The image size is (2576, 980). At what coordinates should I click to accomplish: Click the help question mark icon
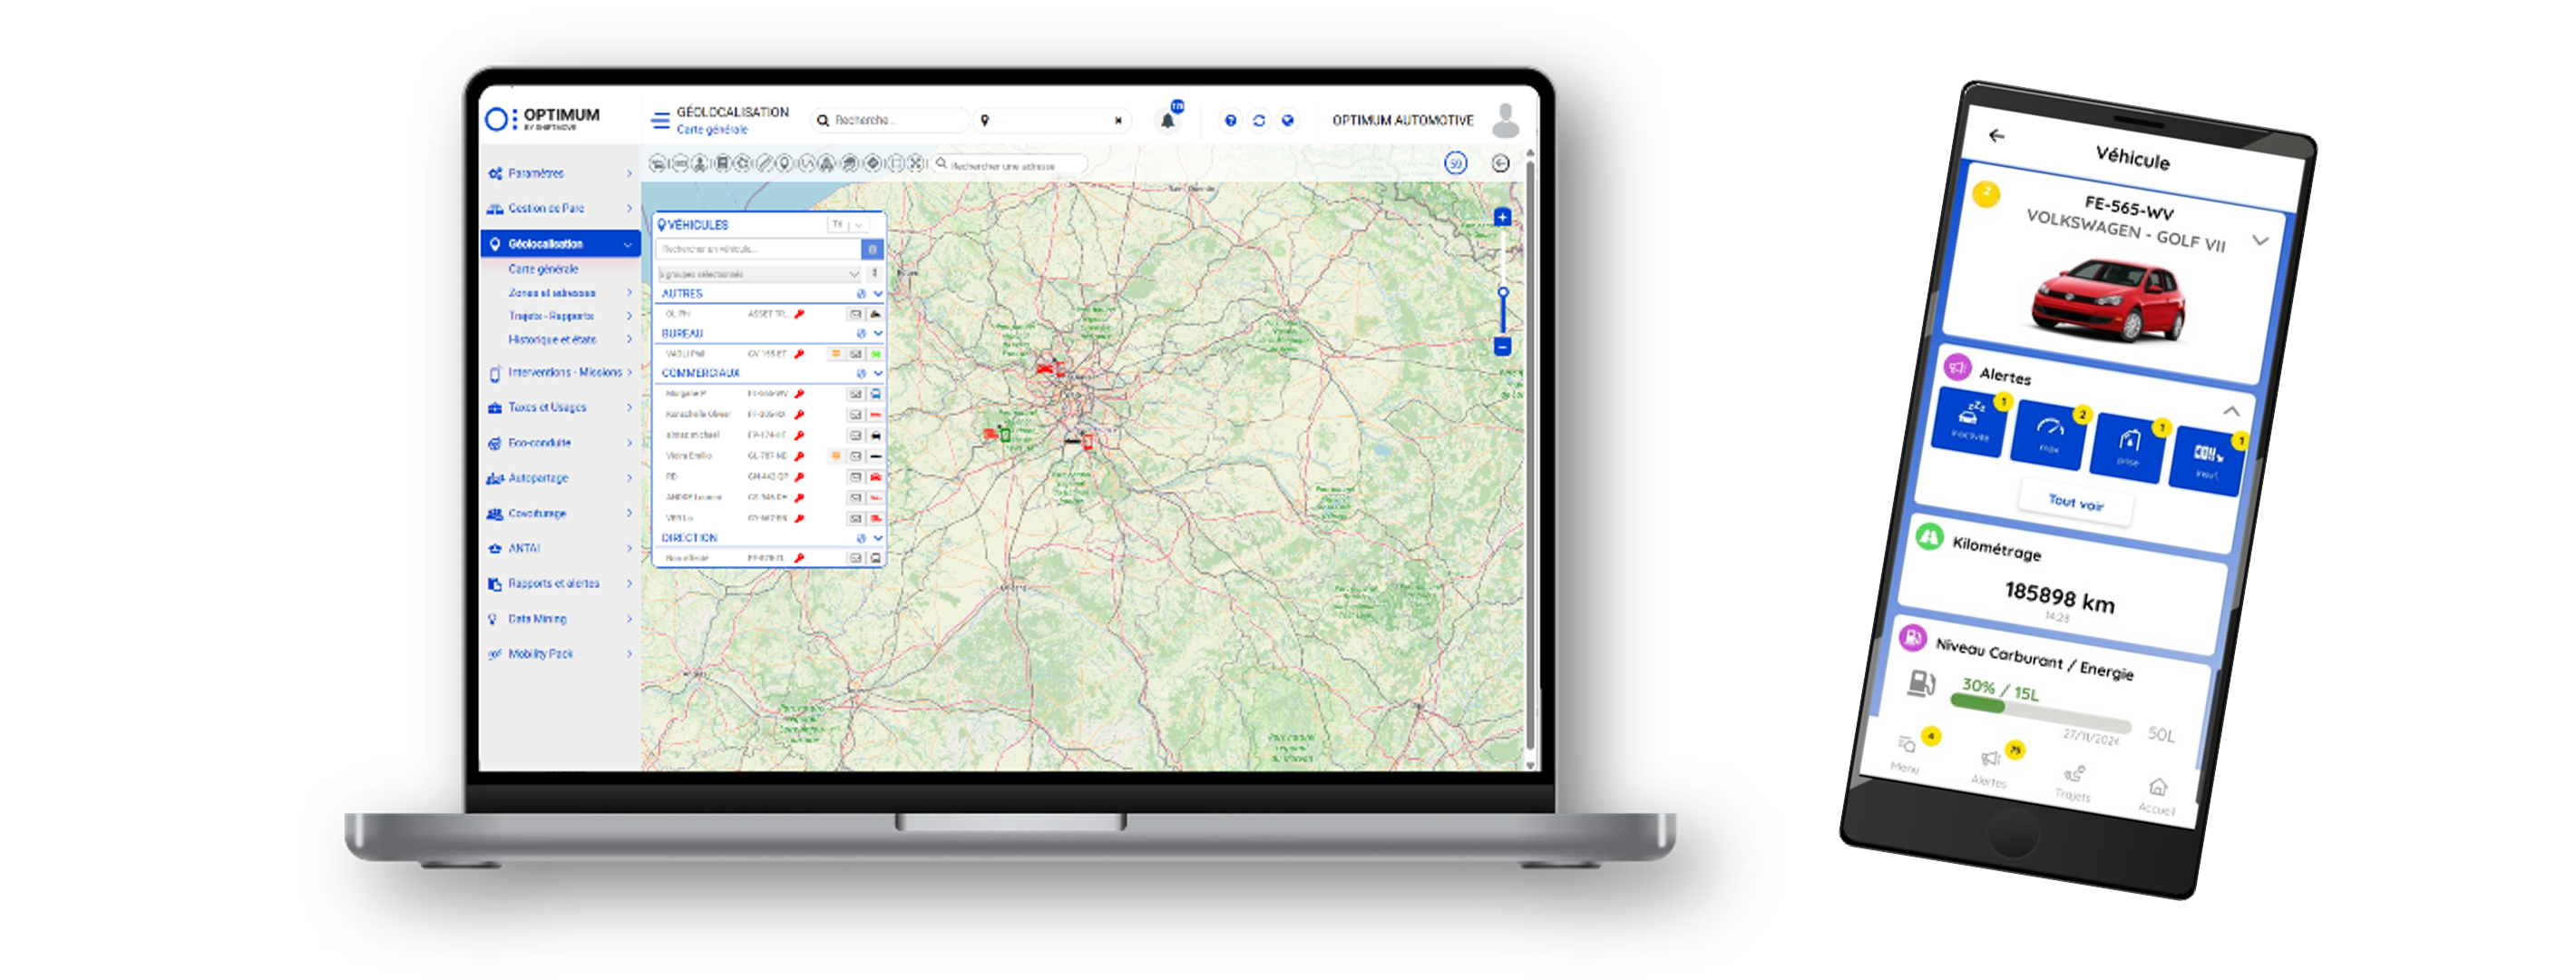tap(1230, 121)
